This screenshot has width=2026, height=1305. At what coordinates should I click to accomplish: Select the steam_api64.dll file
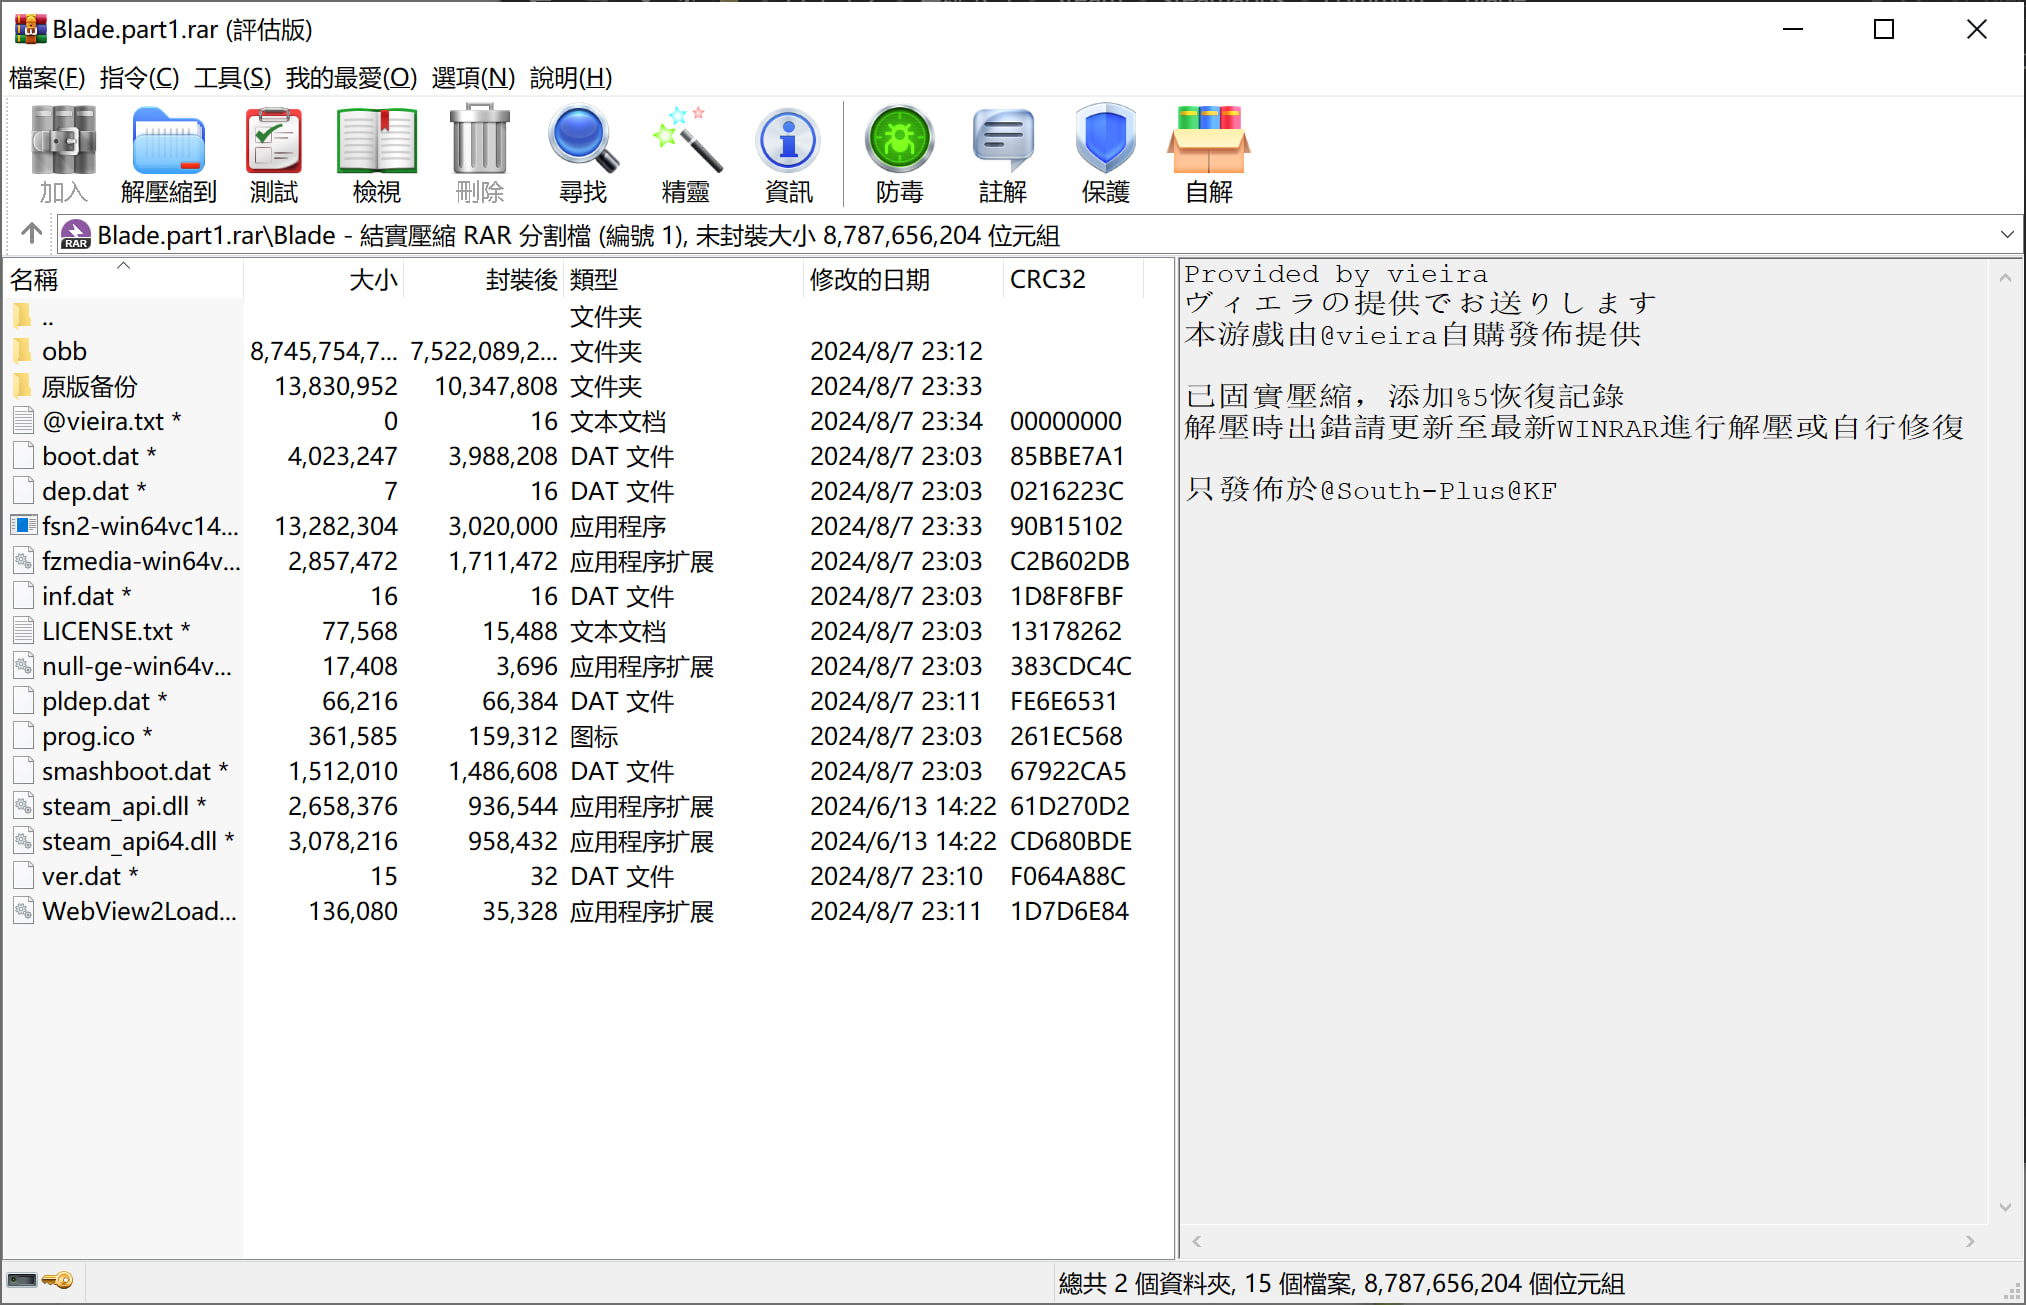(128, 841)
